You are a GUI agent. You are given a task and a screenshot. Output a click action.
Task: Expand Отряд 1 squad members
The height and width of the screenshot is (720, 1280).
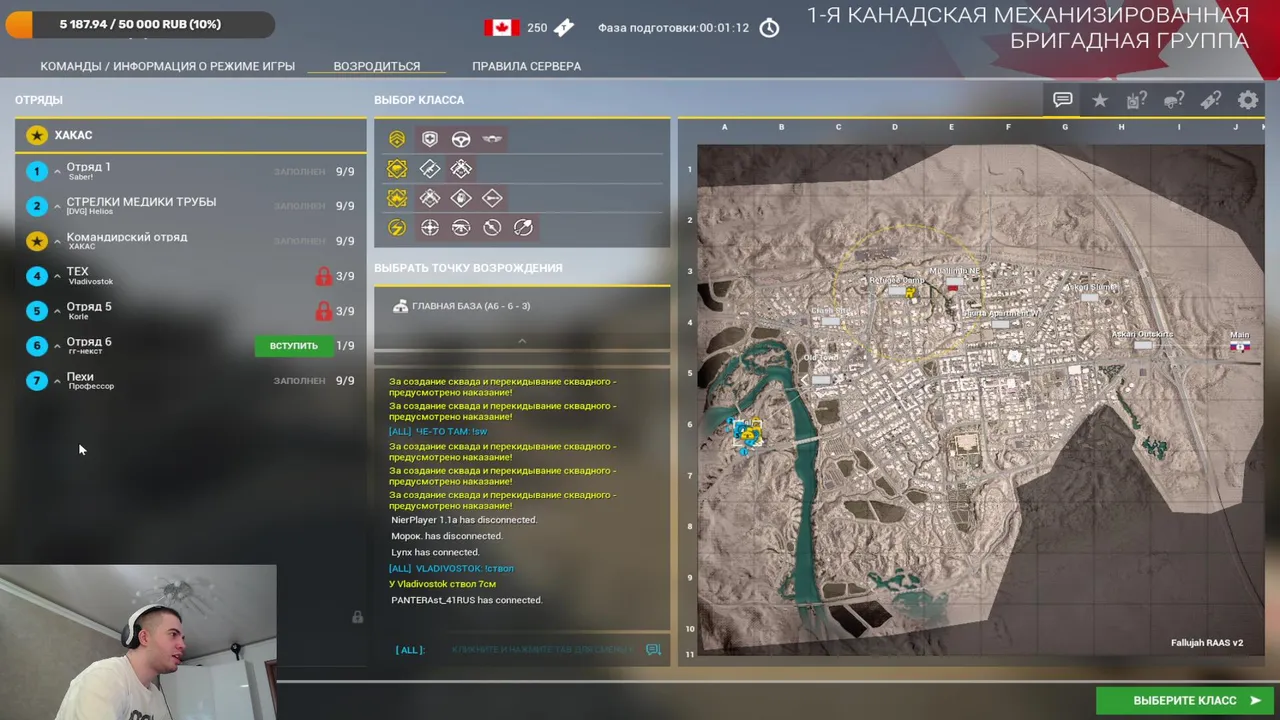(57, 172)
